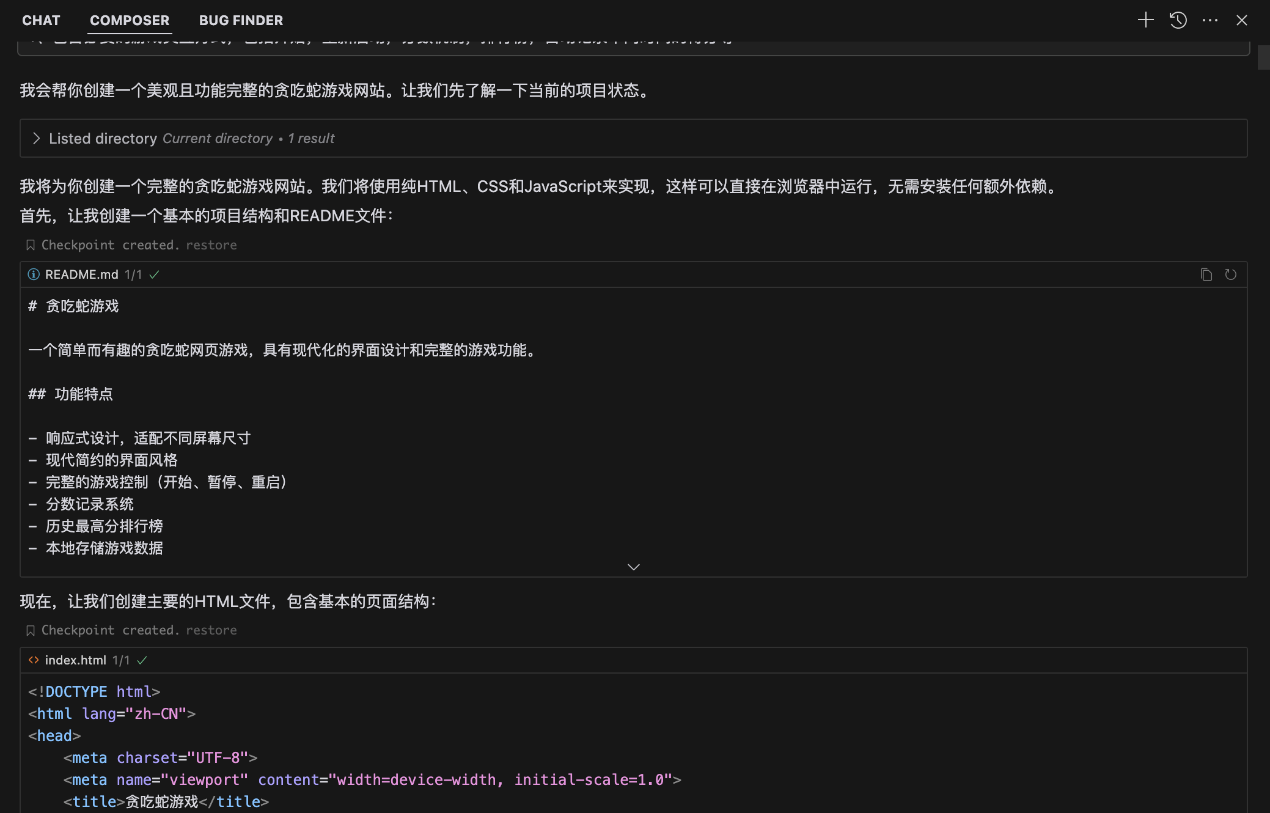The image size is (1270, 813).
Task: Click restore on the checkpoint above index.html
Action: point(211,631)
